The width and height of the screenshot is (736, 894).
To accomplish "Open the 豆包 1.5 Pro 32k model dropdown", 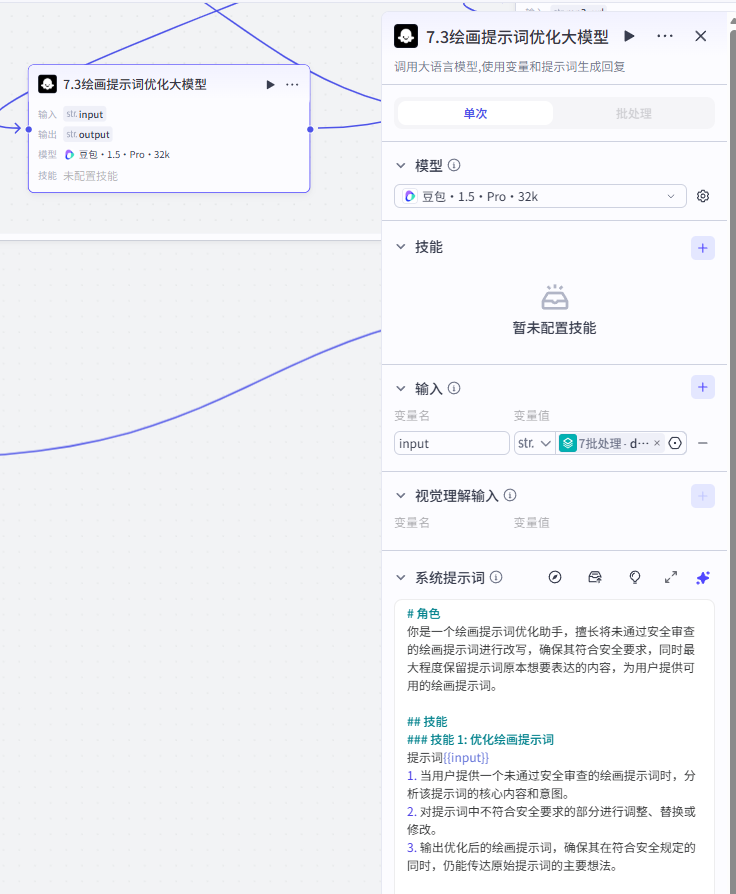I will 540,196.
